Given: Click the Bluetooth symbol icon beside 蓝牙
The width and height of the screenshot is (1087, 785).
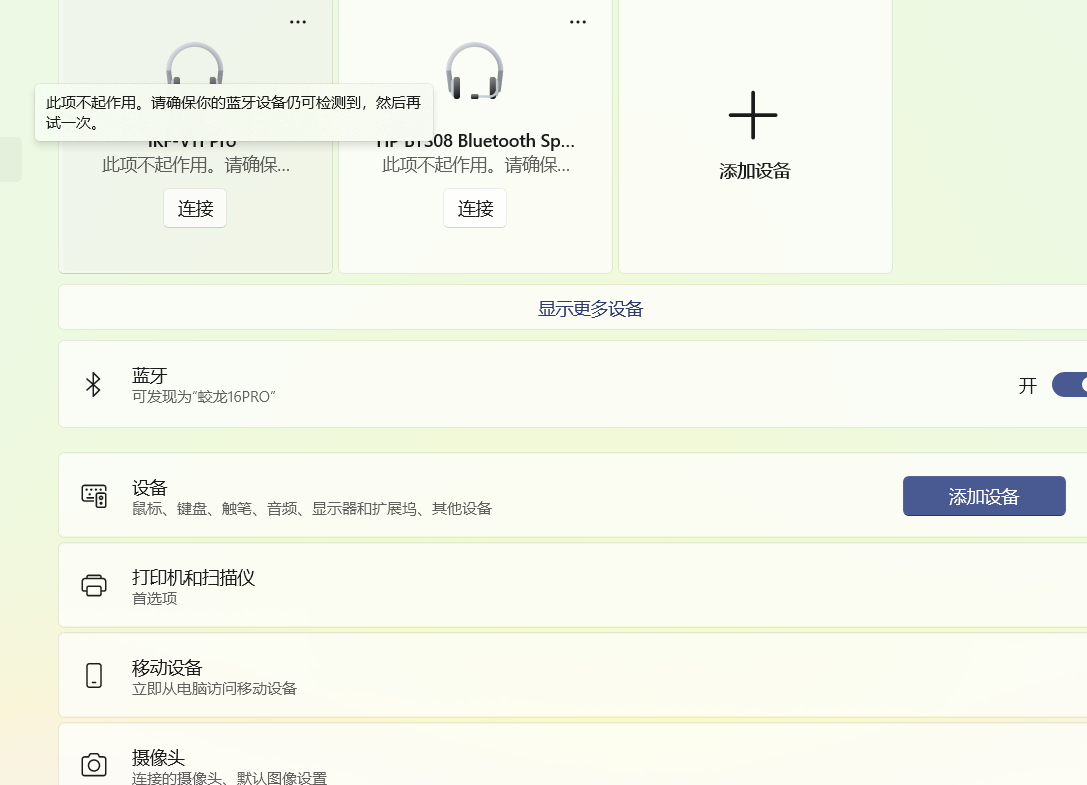Looking at the screenshot, I should [94, 384].
